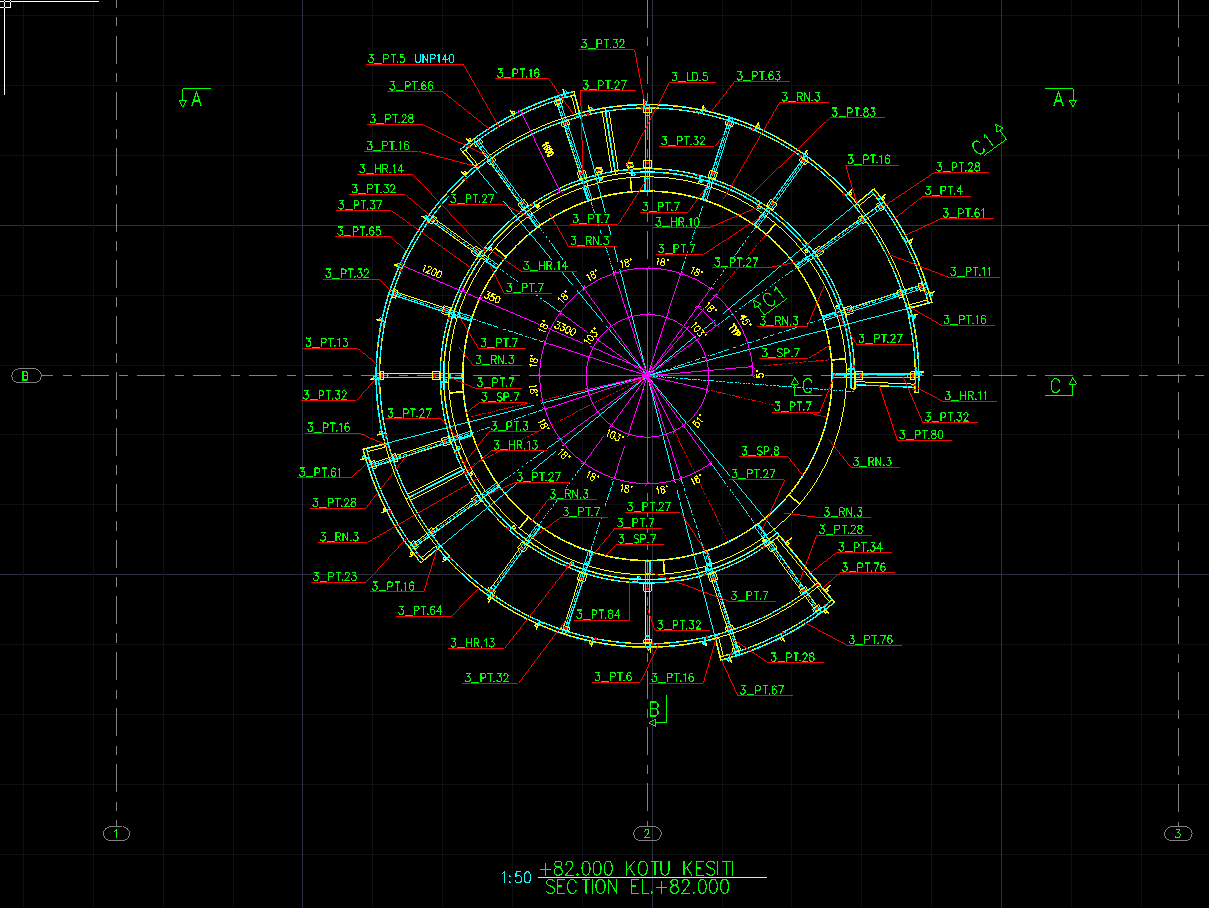Select the 3_PT.4 annotation
Screen dimensions: 1209x908
tap(944, 190)
